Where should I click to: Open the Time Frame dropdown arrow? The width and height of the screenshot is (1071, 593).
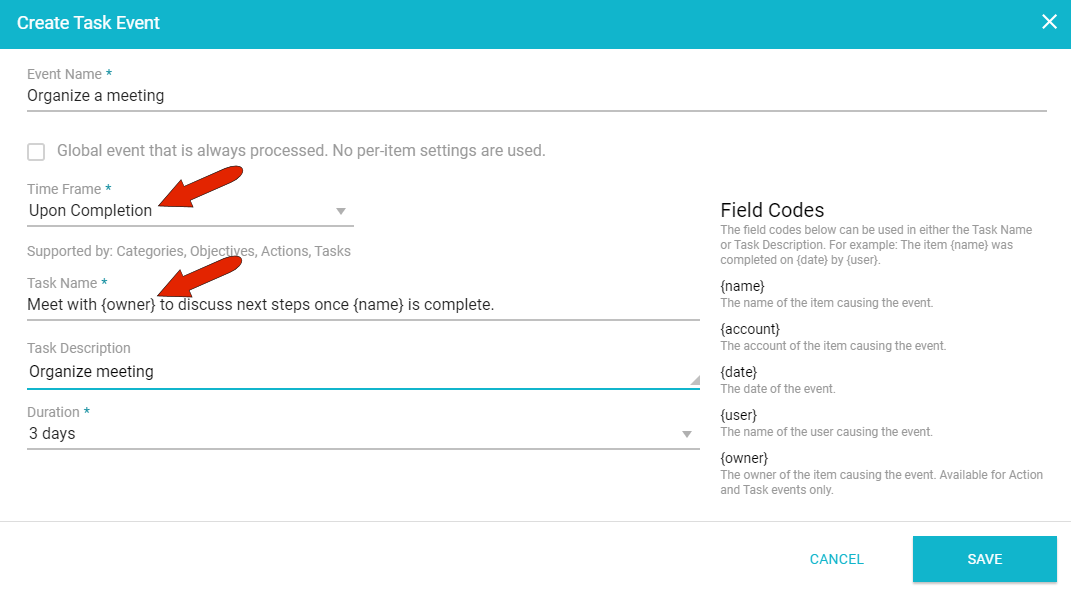(x=340, y=211)
